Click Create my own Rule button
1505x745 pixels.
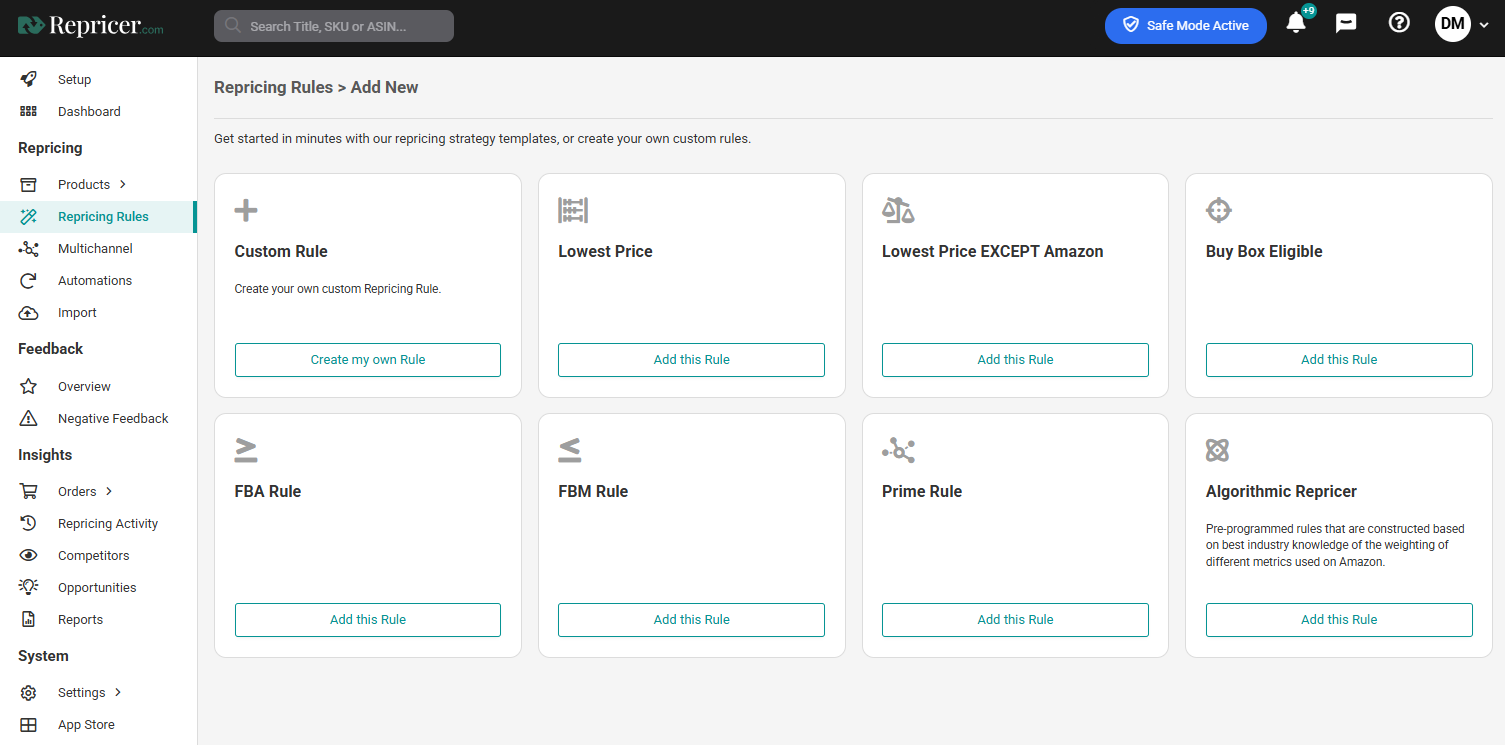(368, 360)
